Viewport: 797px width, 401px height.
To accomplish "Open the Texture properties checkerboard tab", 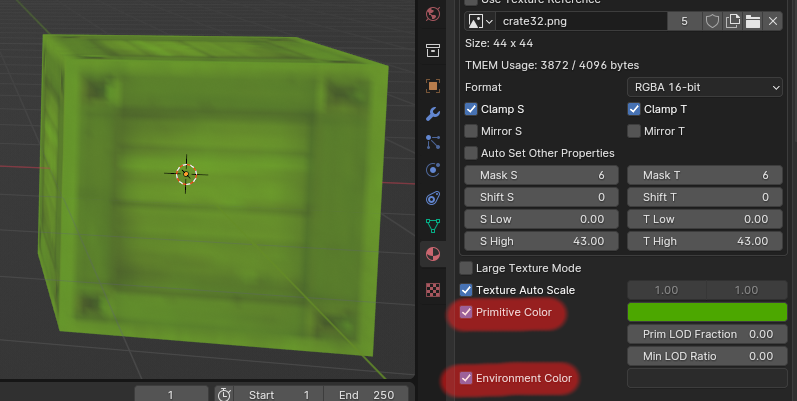I will [x=432, y=290].
